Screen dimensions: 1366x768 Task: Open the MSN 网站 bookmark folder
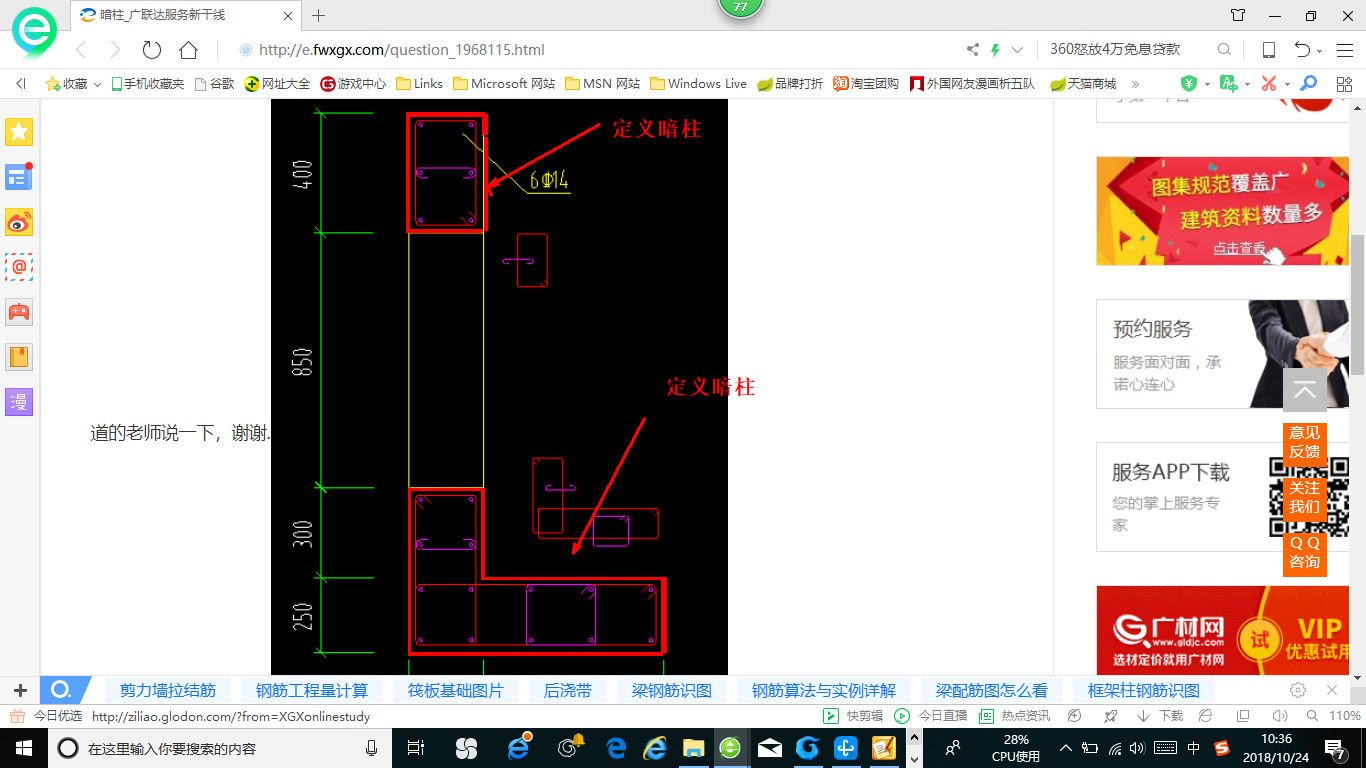pyautogui.click(x=603, y=84)
